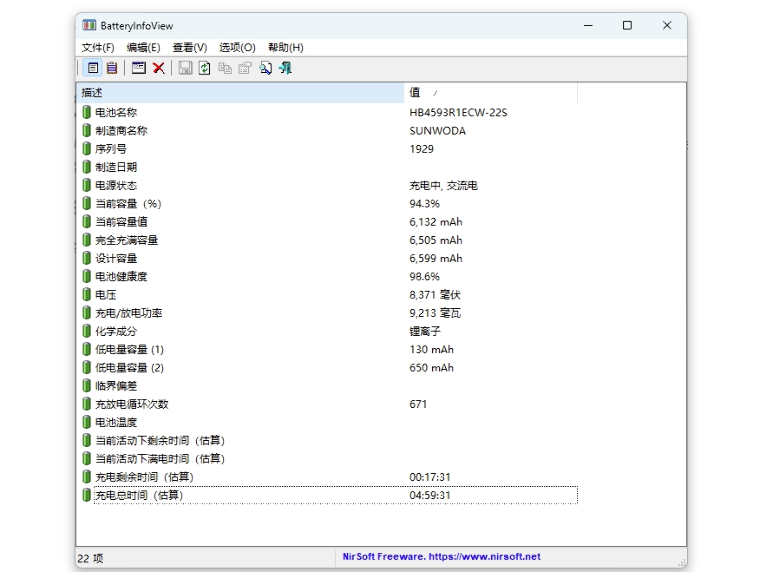This screenshot has height=572, width=760.
Task: Click the window resize grip corner
Action: pos(682,562)
